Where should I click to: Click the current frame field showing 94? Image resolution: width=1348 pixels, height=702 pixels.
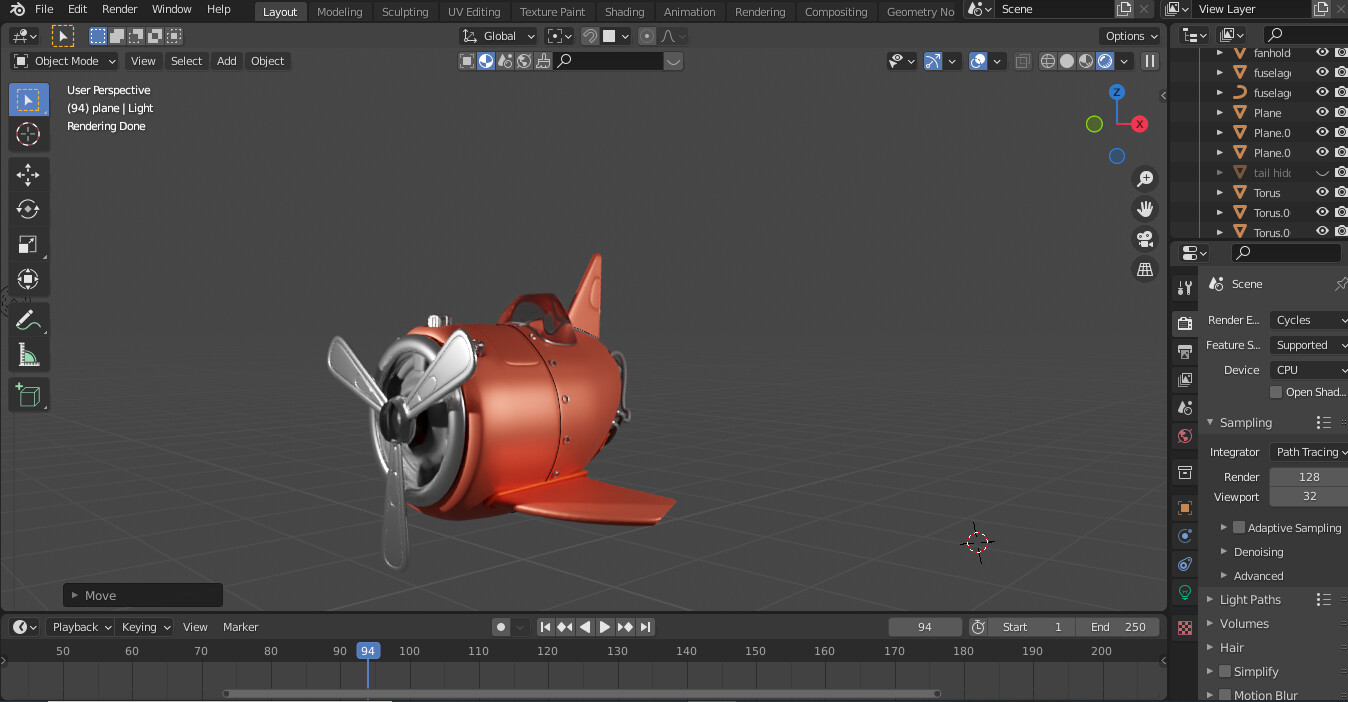[x=924, y=627]
